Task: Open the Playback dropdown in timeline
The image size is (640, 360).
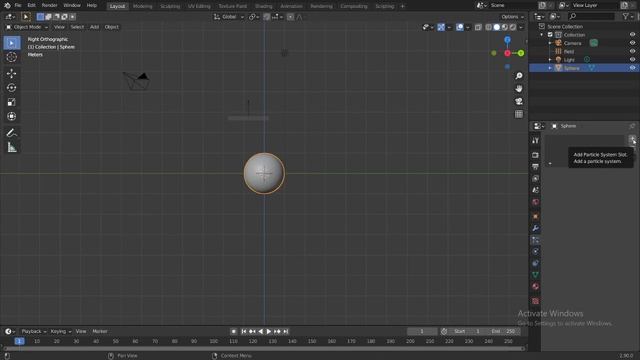Action: (33, 331)
